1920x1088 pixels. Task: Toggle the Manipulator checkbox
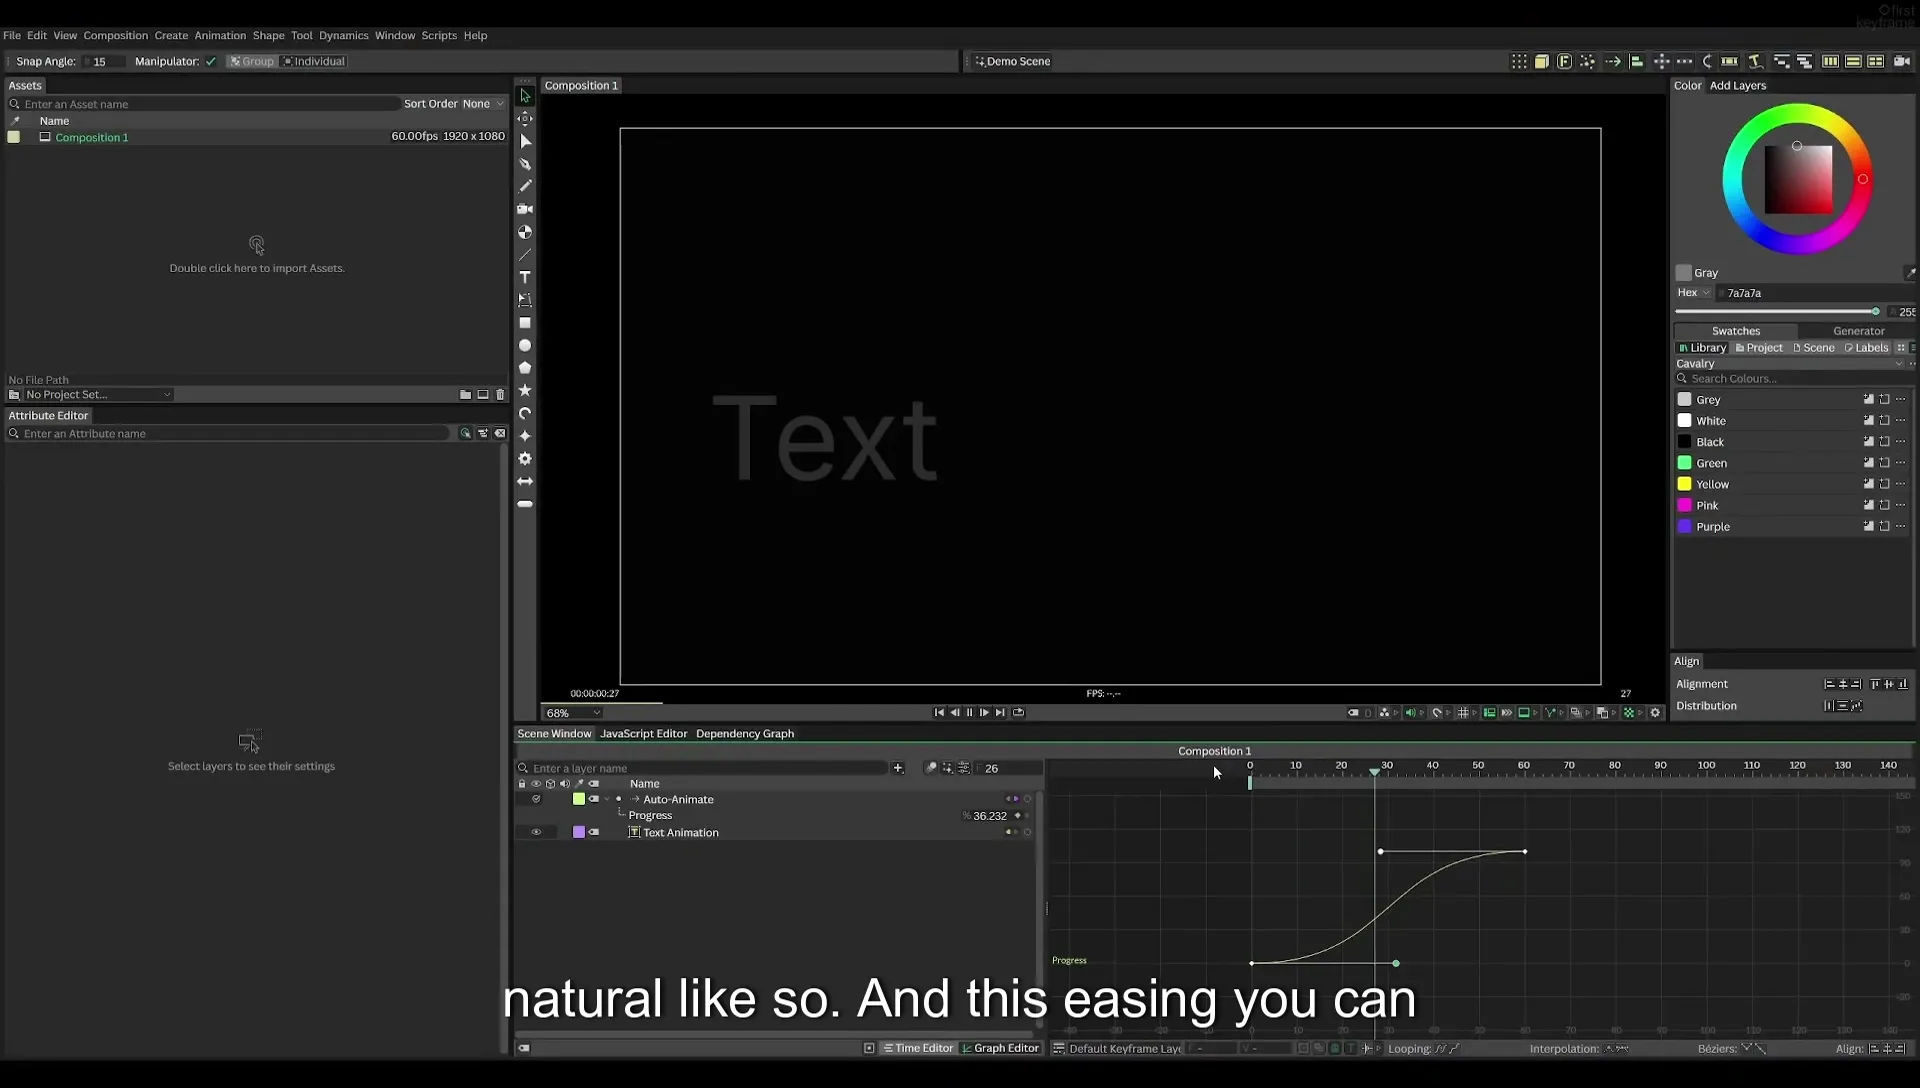coord(211,62)
